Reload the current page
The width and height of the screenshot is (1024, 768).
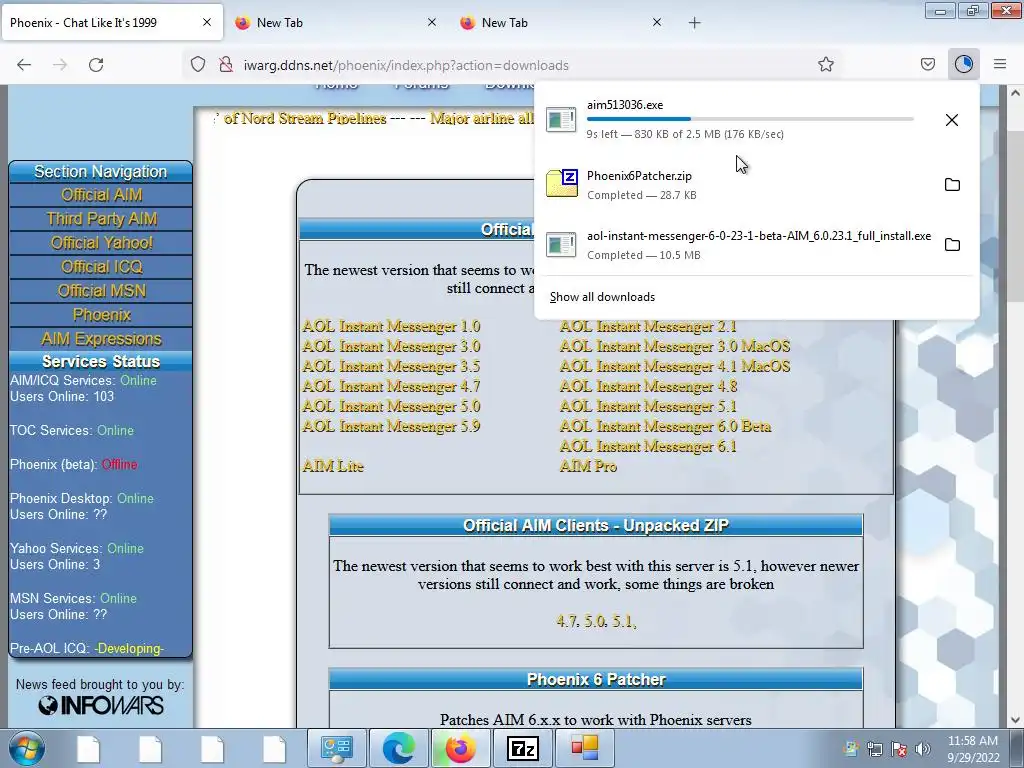[x=96, y=65]
